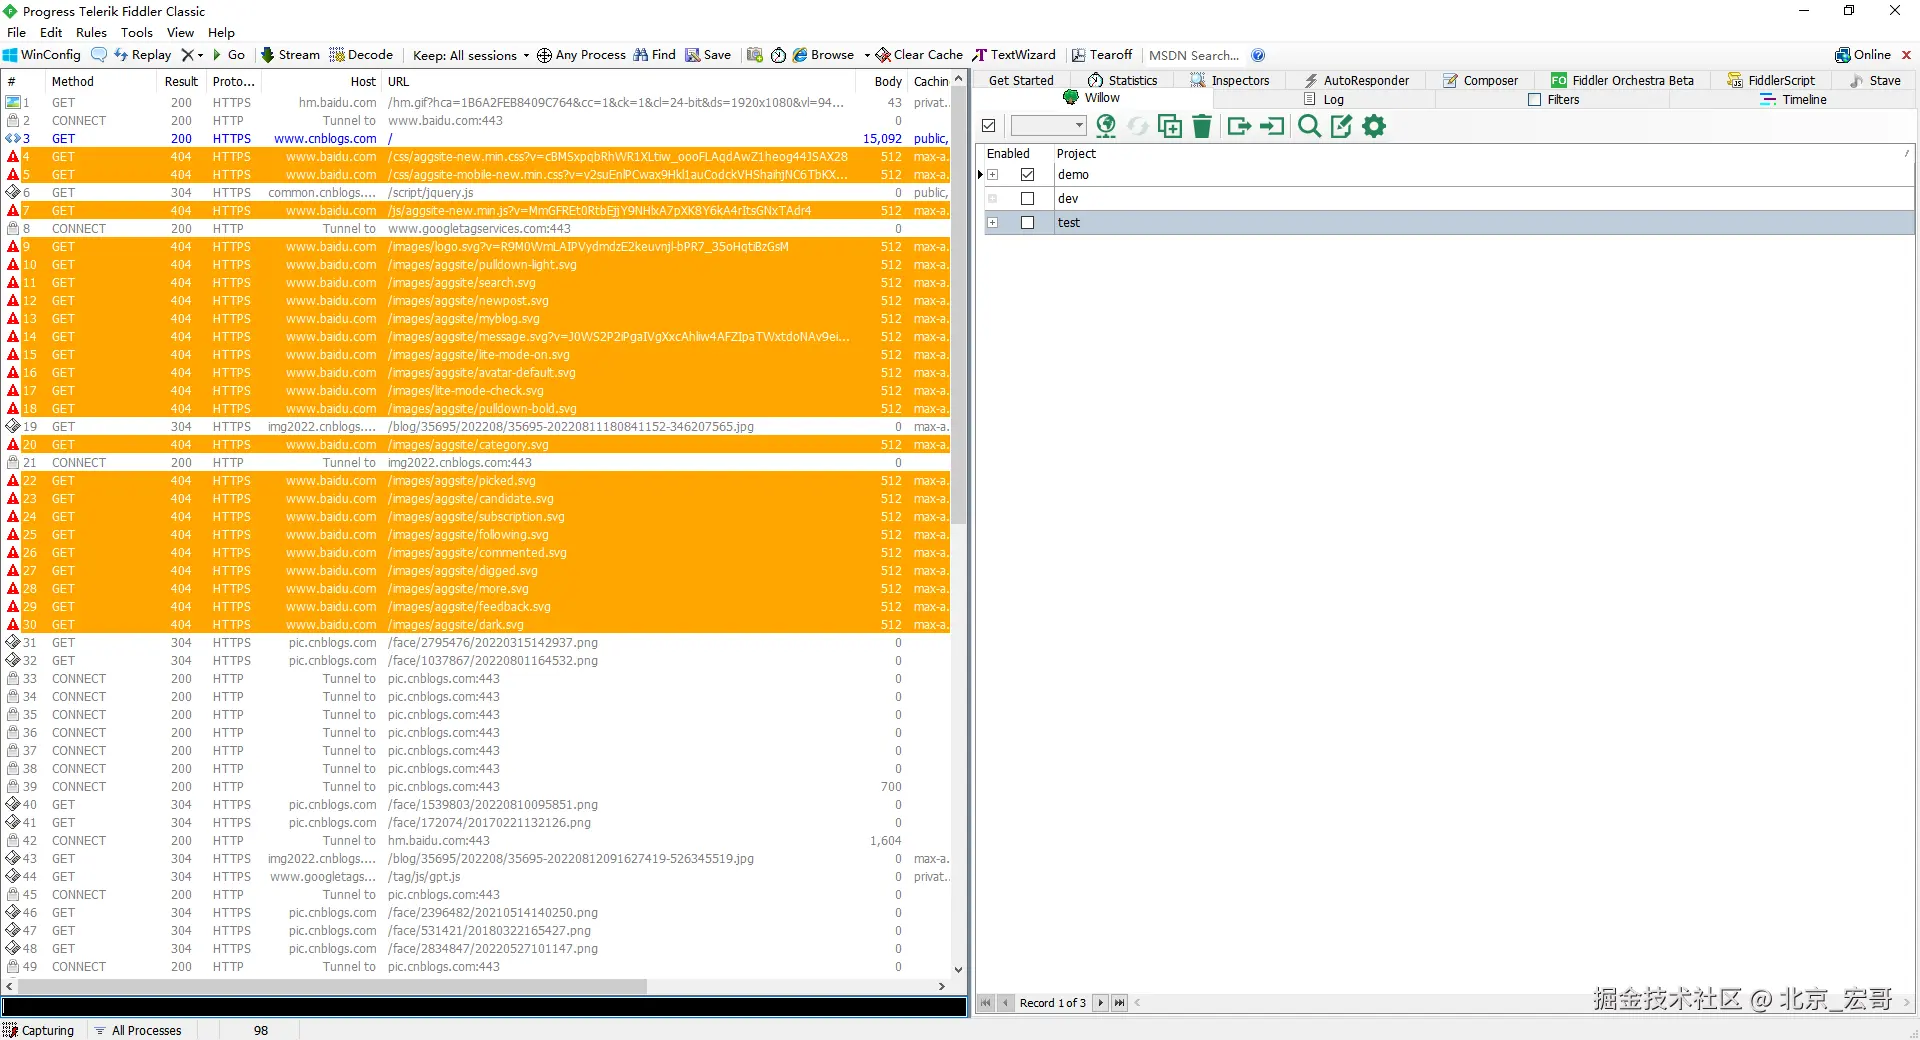Switch to the Inspectors tab
Viewport: 1920px width, 1040px height.
pyautogui.click(x=1230, y=81)
